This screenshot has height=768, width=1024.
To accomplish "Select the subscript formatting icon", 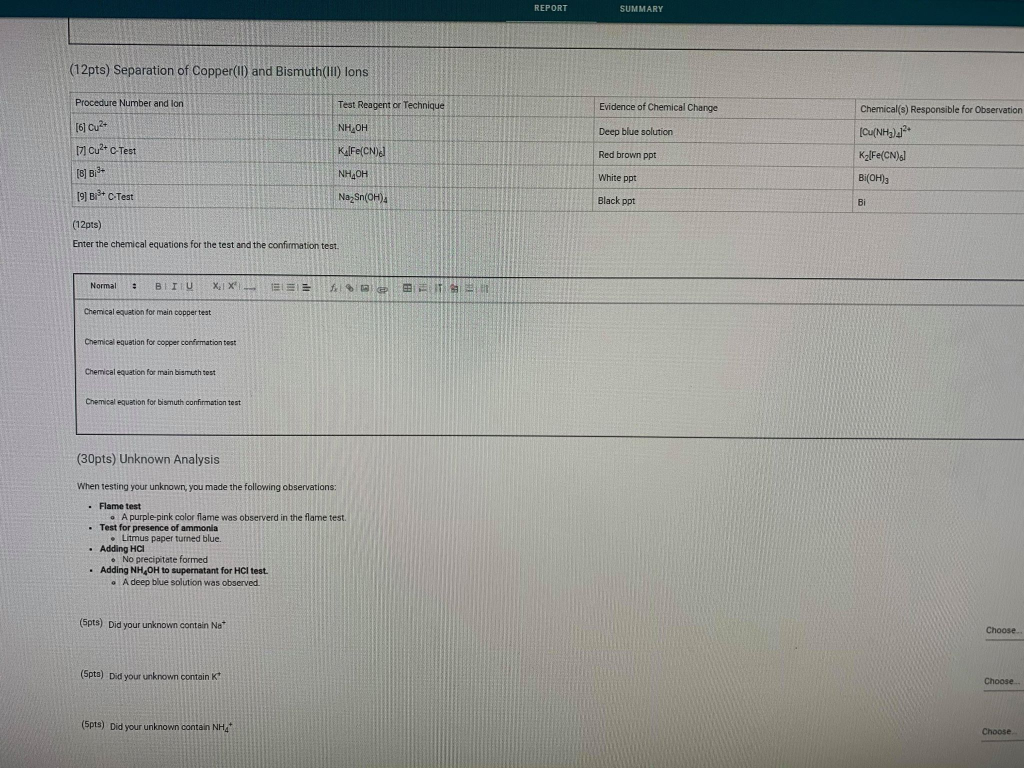I will pyautogui.click(x=216, y=287).
